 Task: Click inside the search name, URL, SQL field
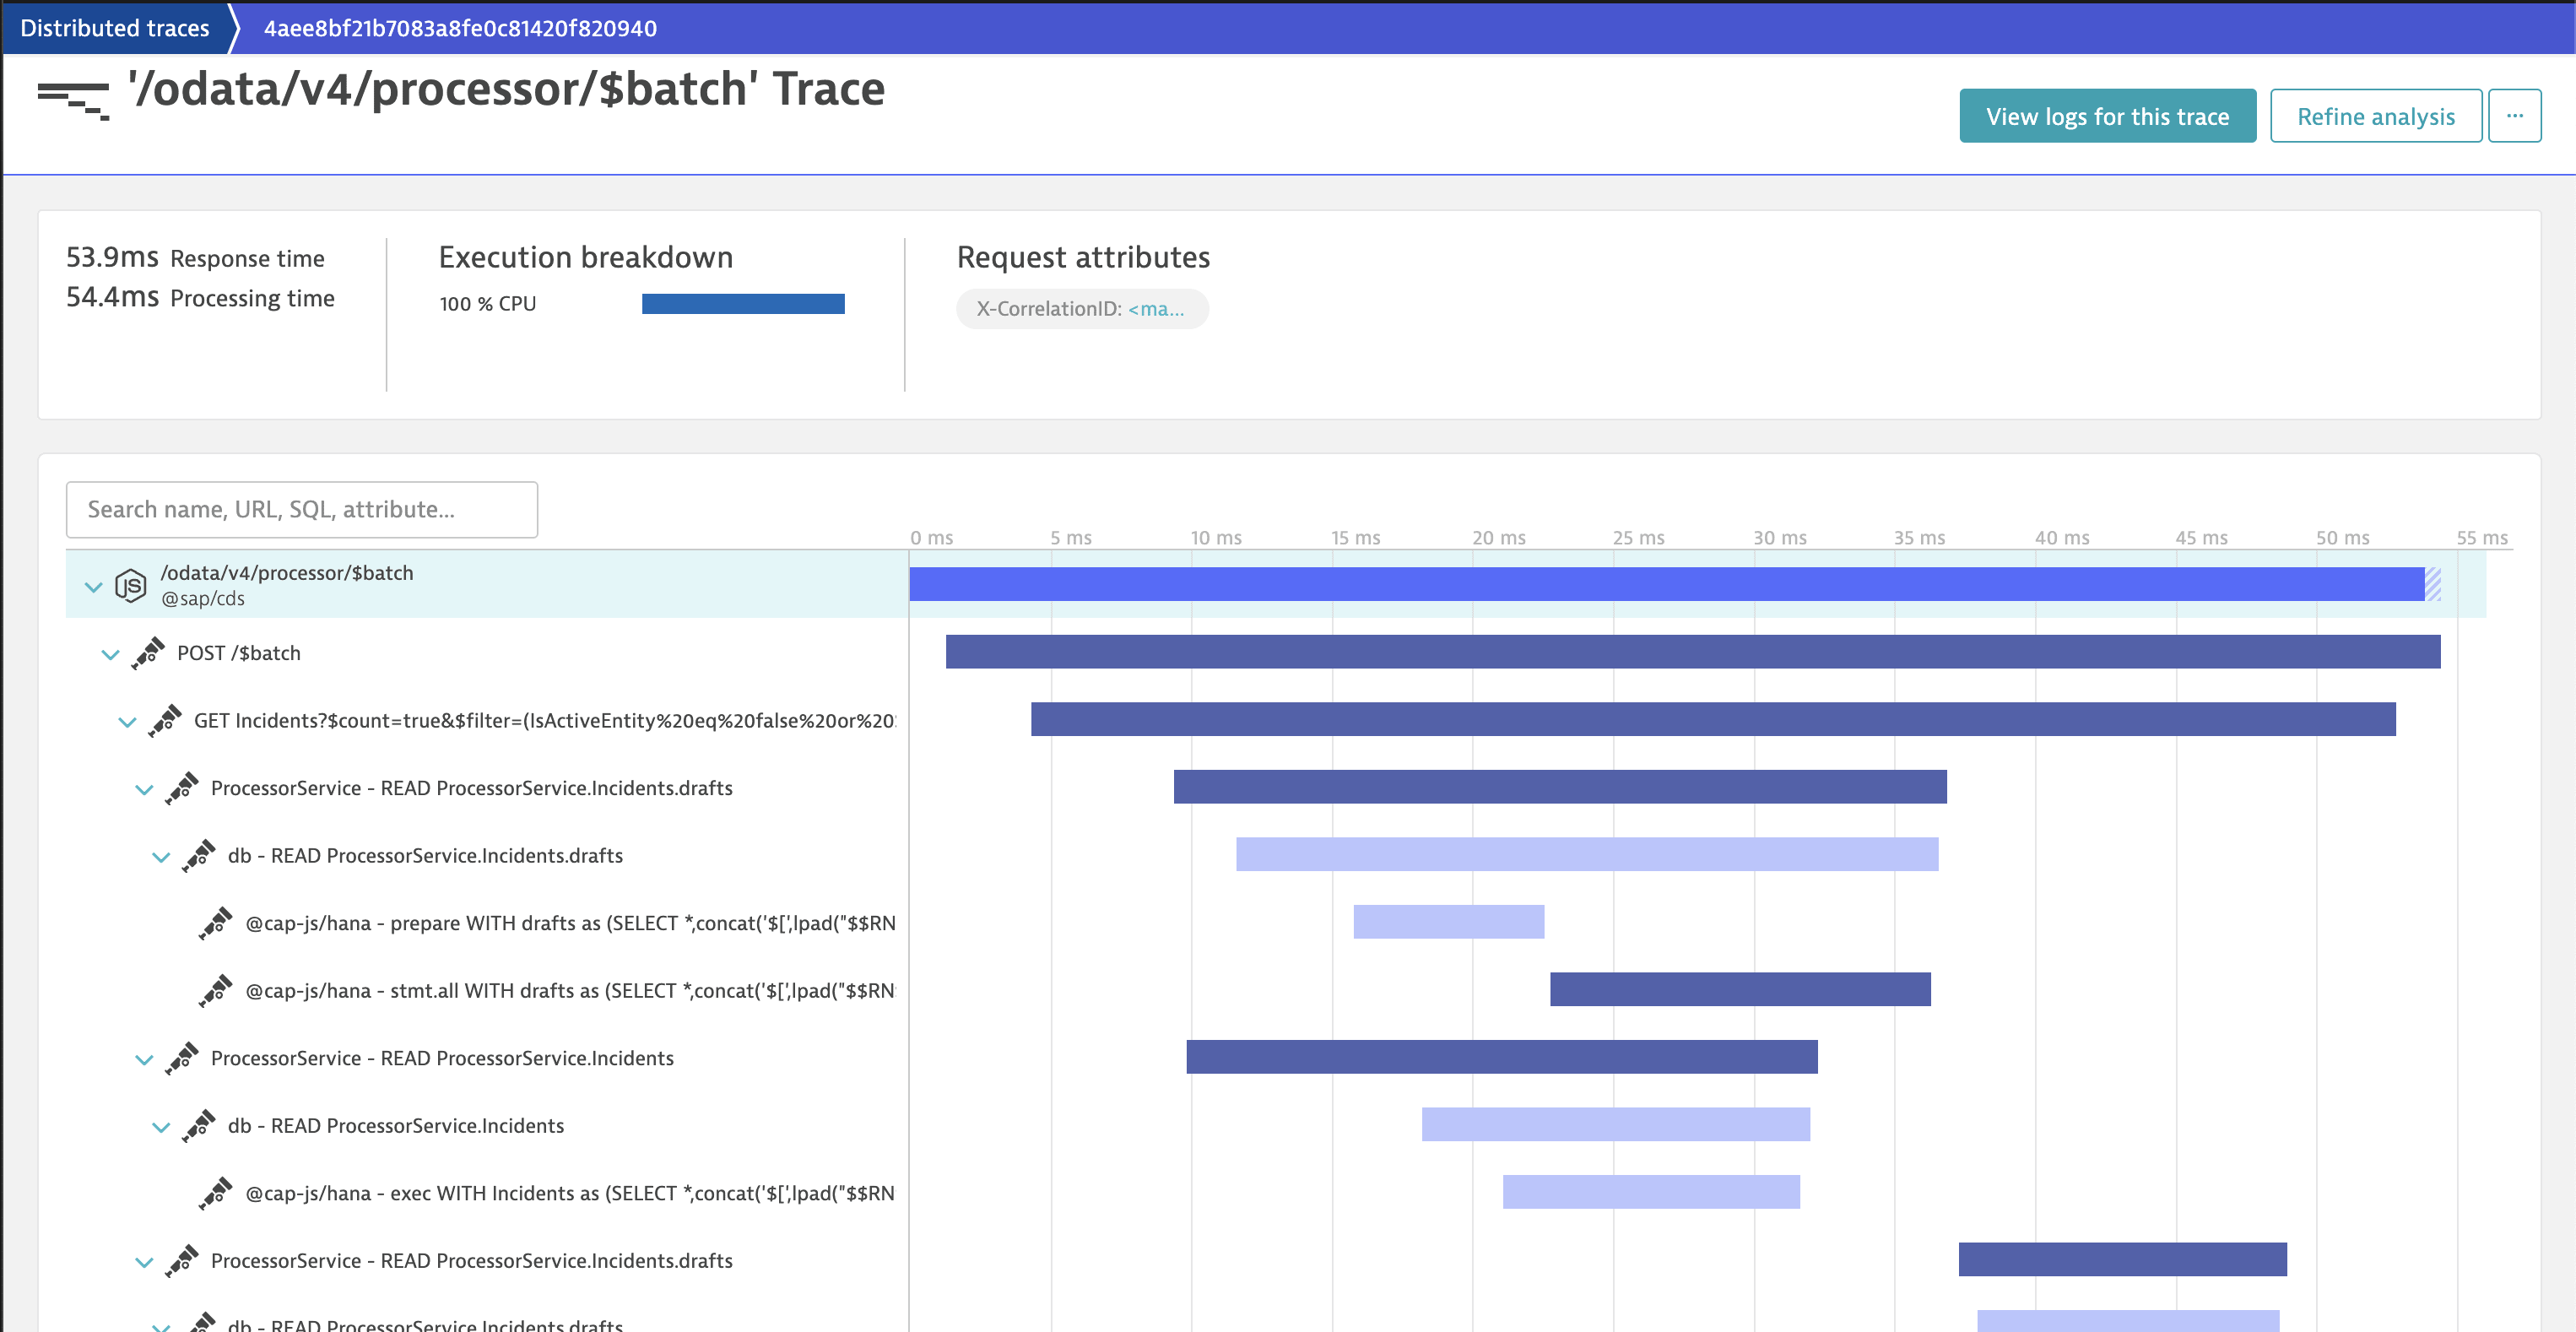tap(301, 509)
